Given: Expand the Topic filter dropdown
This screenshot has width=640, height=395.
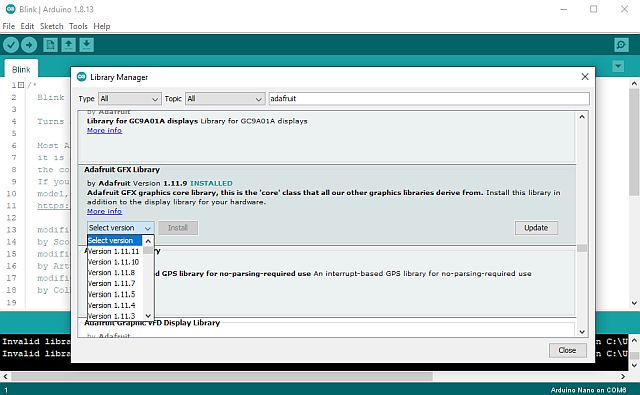Looking at the screenshot, I should [225, 99].
